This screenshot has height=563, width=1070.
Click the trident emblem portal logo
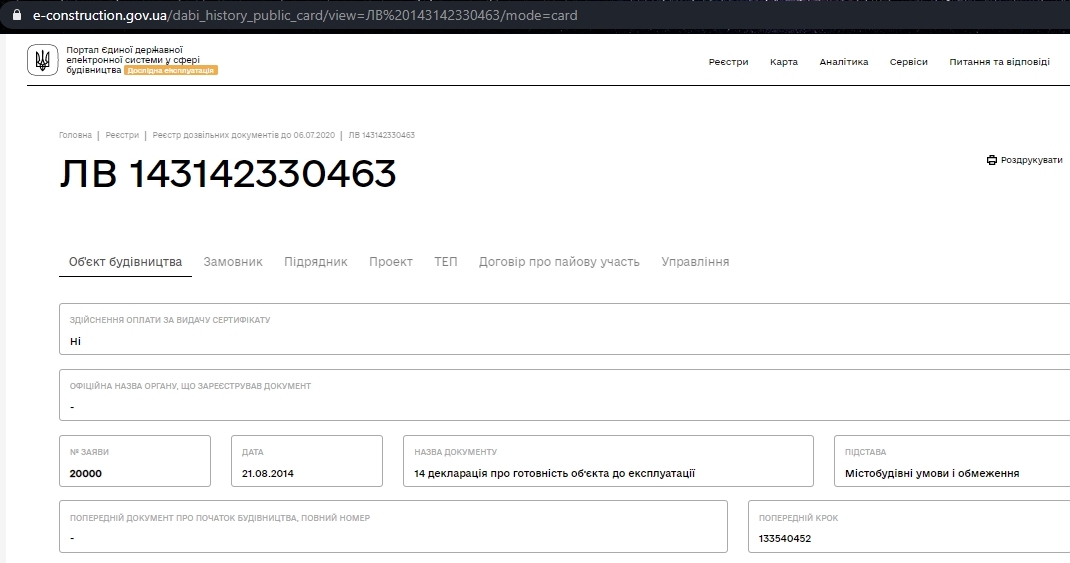pos(42,60)
